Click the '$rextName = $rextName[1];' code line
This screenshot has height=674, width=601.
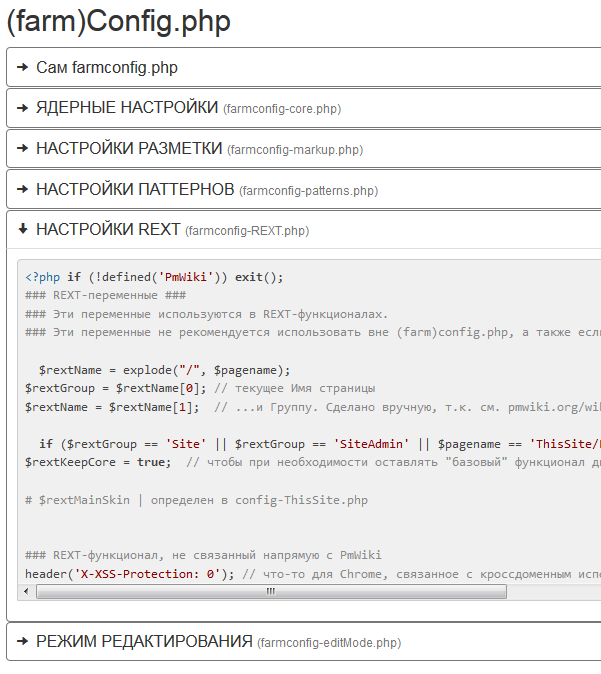pos(313,407)
